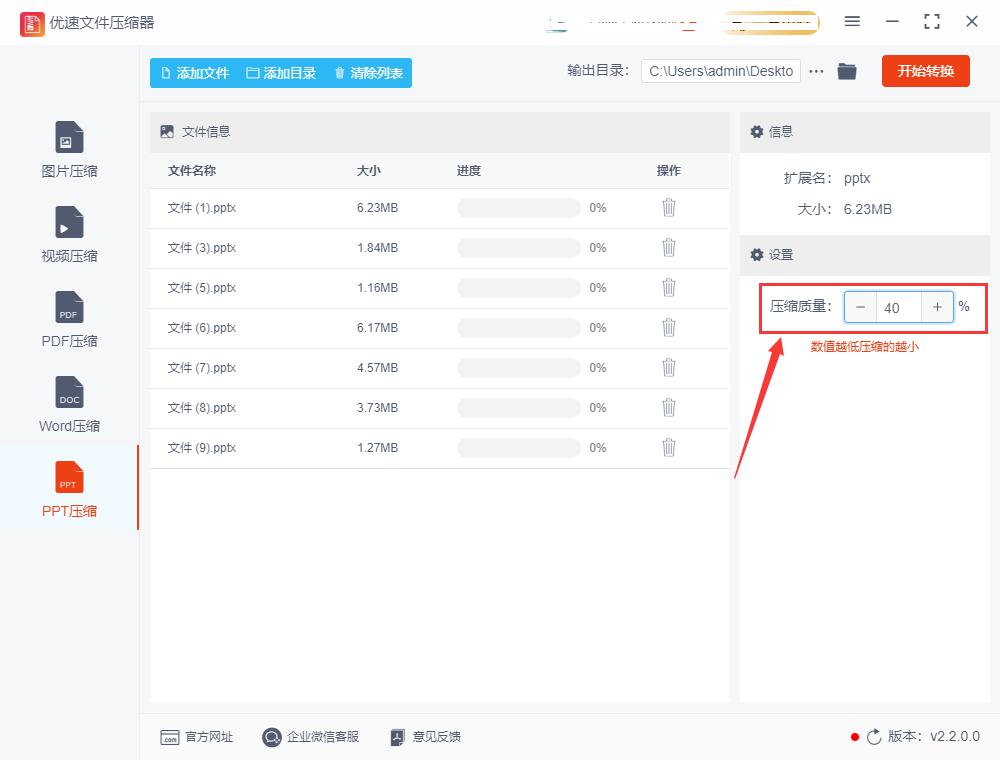Open the 企业微信客服 customer service icon
This screenshot has height=760, width=1000.
pyautogui.click(x=270, y=737)
